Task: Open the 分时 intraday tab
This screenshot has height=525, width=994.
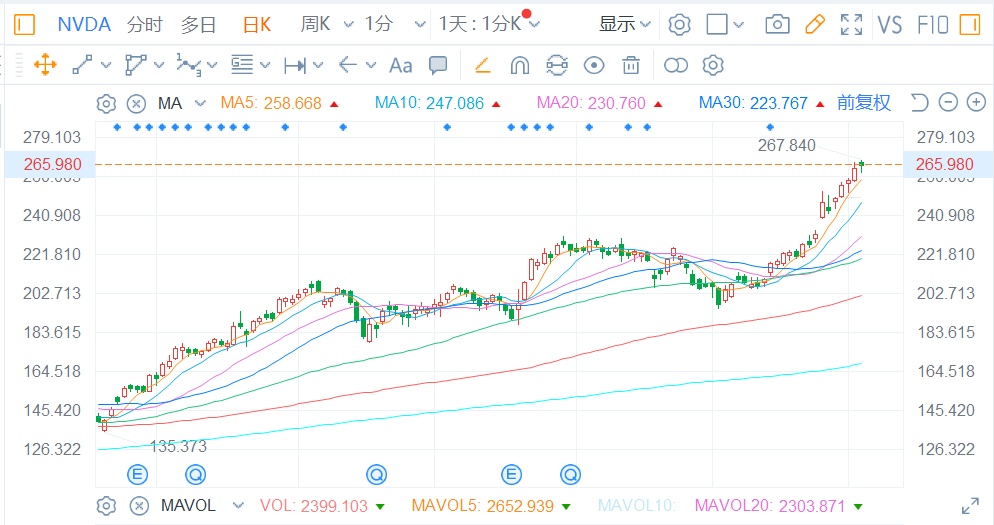Action: click(x=145, y=25)
